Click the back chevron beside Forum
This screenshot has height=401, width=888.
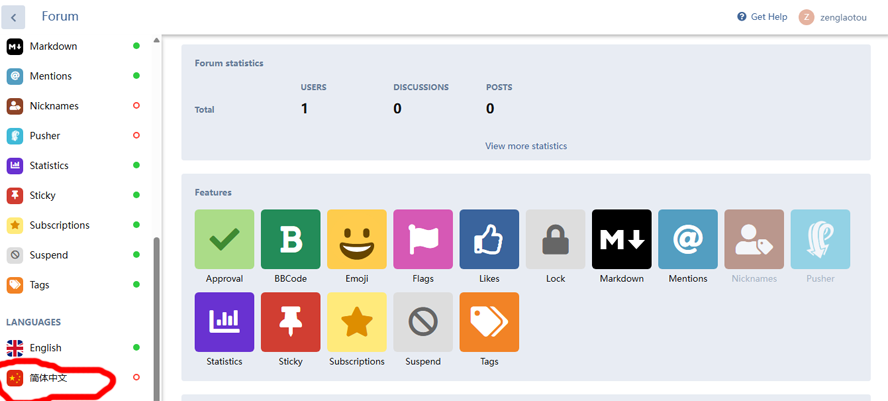[14, 17]
